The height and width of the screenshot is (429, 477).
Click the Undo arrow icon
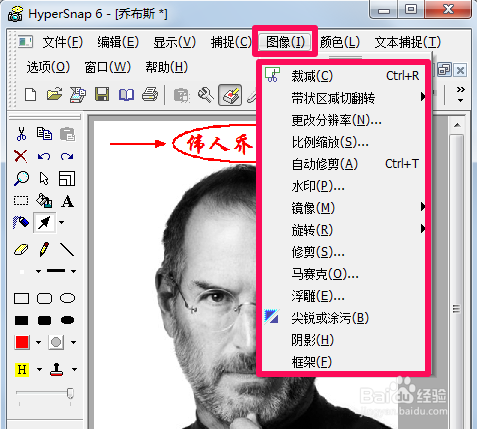(44, 156)
